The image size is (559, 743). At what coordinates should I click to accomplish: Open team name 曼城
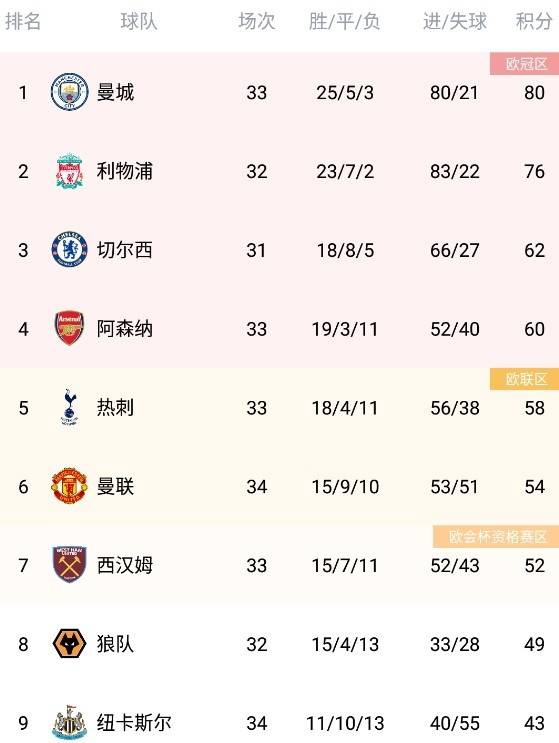tap(115, 92)
